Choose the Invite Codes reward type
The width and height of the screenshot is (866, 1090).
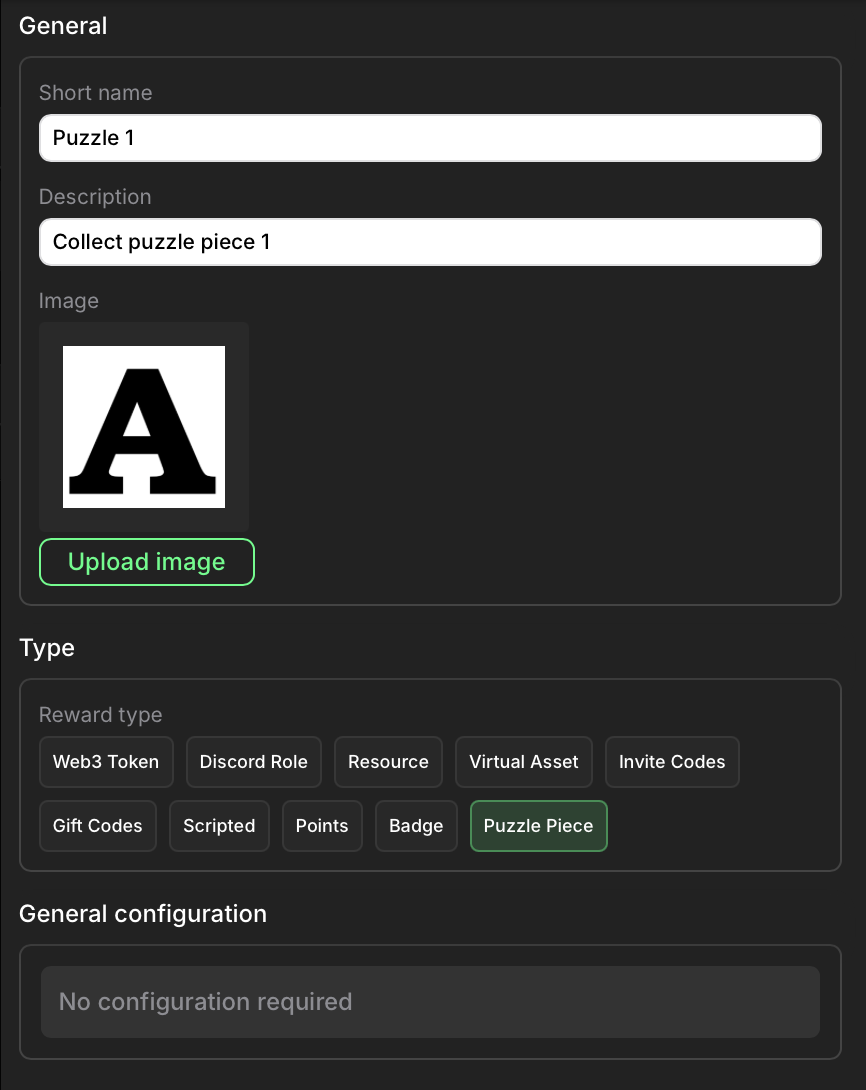click(x=672, y=762)
